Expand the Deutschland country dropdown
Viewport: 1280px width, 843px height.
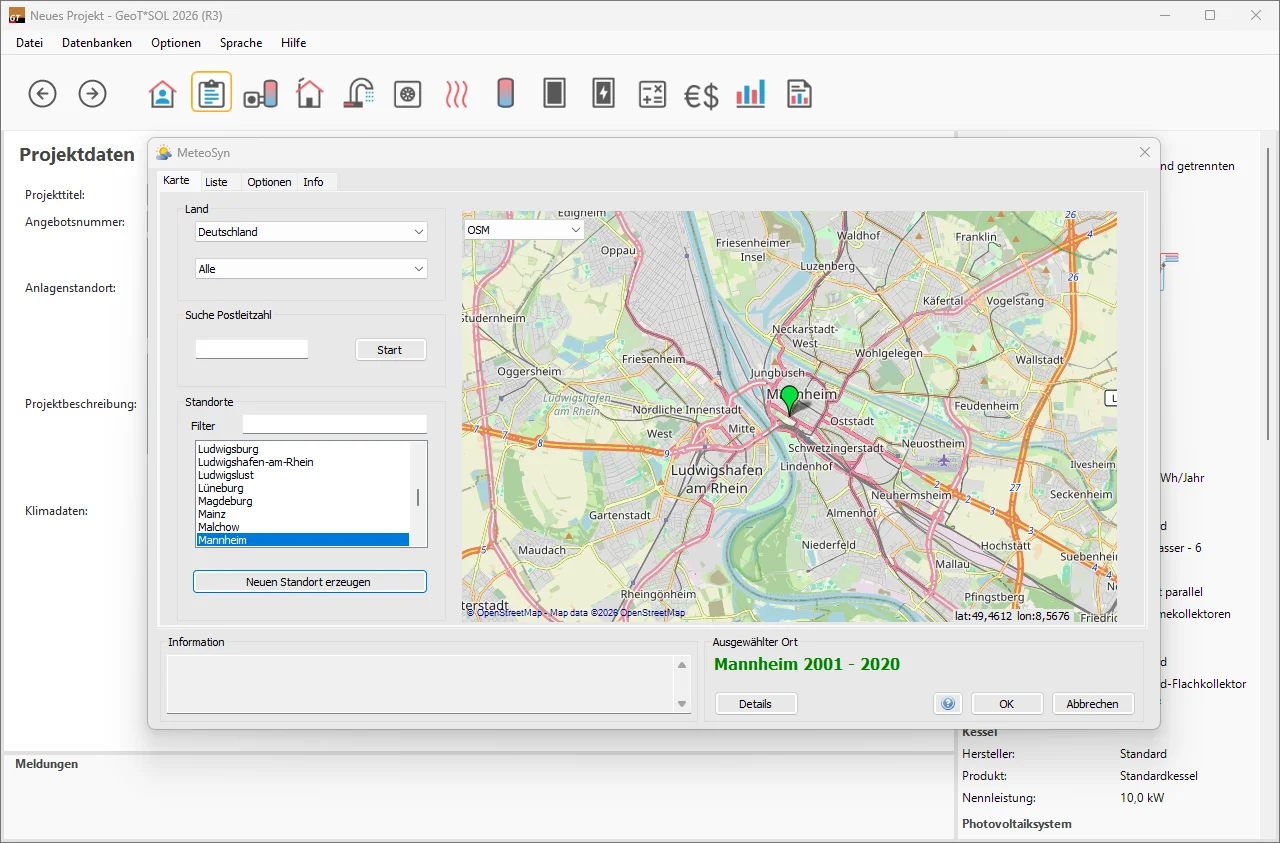(311, 232)
